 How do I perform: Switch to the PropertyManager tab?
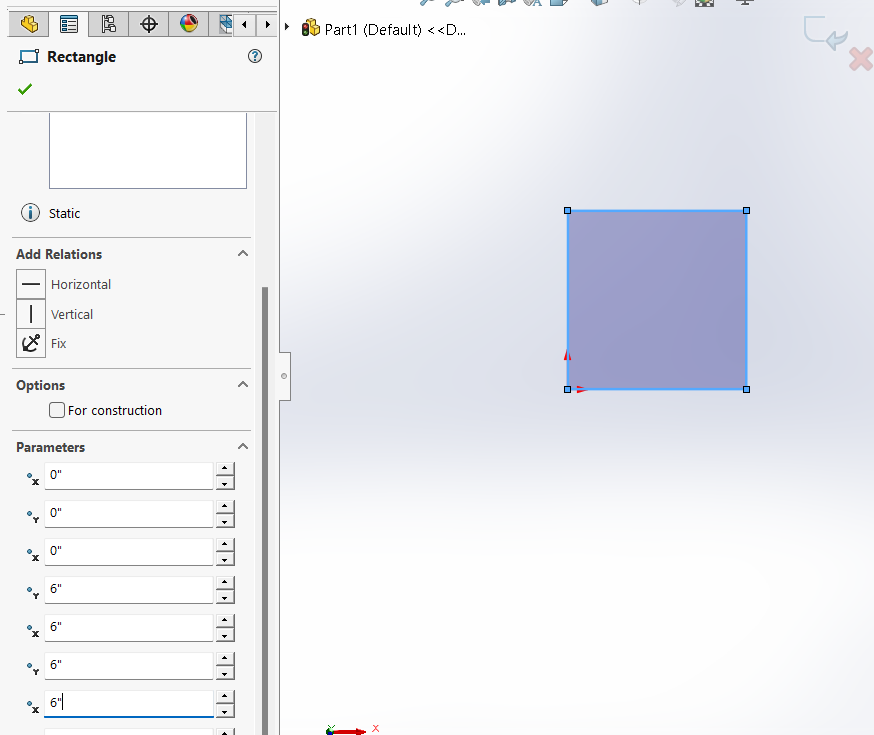point(69,24)
